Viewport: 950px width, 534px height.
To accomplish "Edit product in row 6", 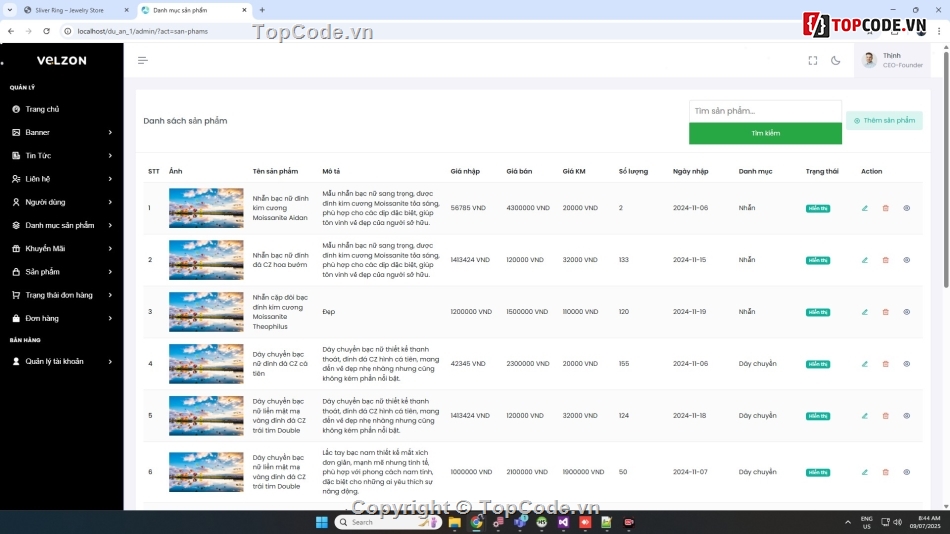I will click(865, 472).
